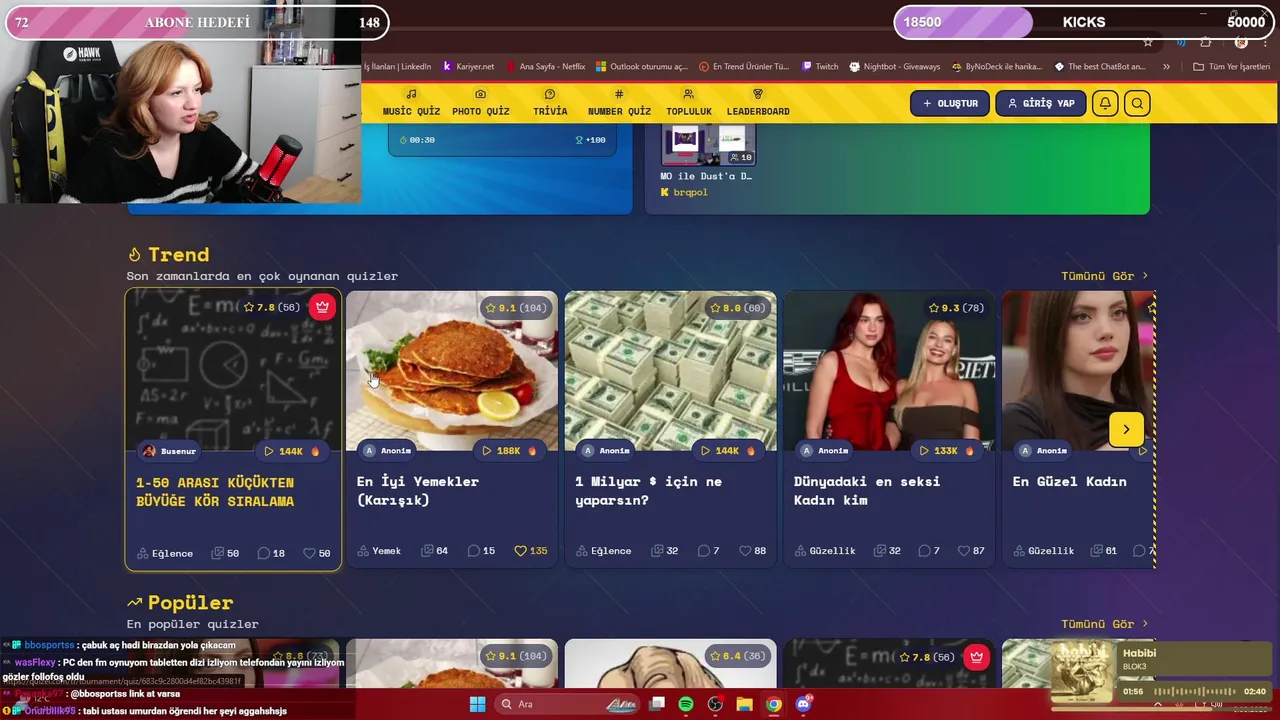The height and width of the screenshot is (720, 1280).
Task: Open Spotify from the taskbar
Action: (x=686, y=704)
